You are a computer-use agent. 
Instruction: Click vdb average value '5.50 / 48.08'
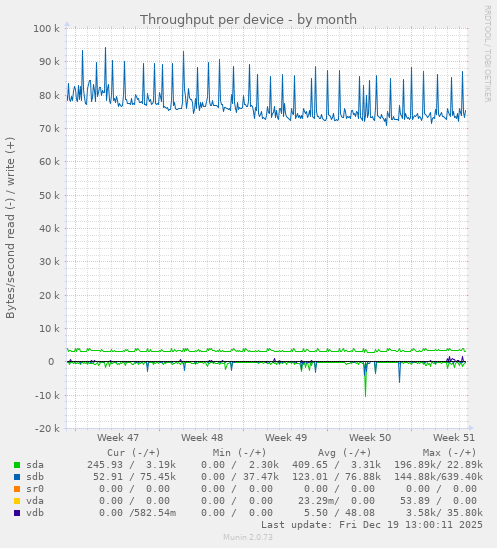(339, 512)
